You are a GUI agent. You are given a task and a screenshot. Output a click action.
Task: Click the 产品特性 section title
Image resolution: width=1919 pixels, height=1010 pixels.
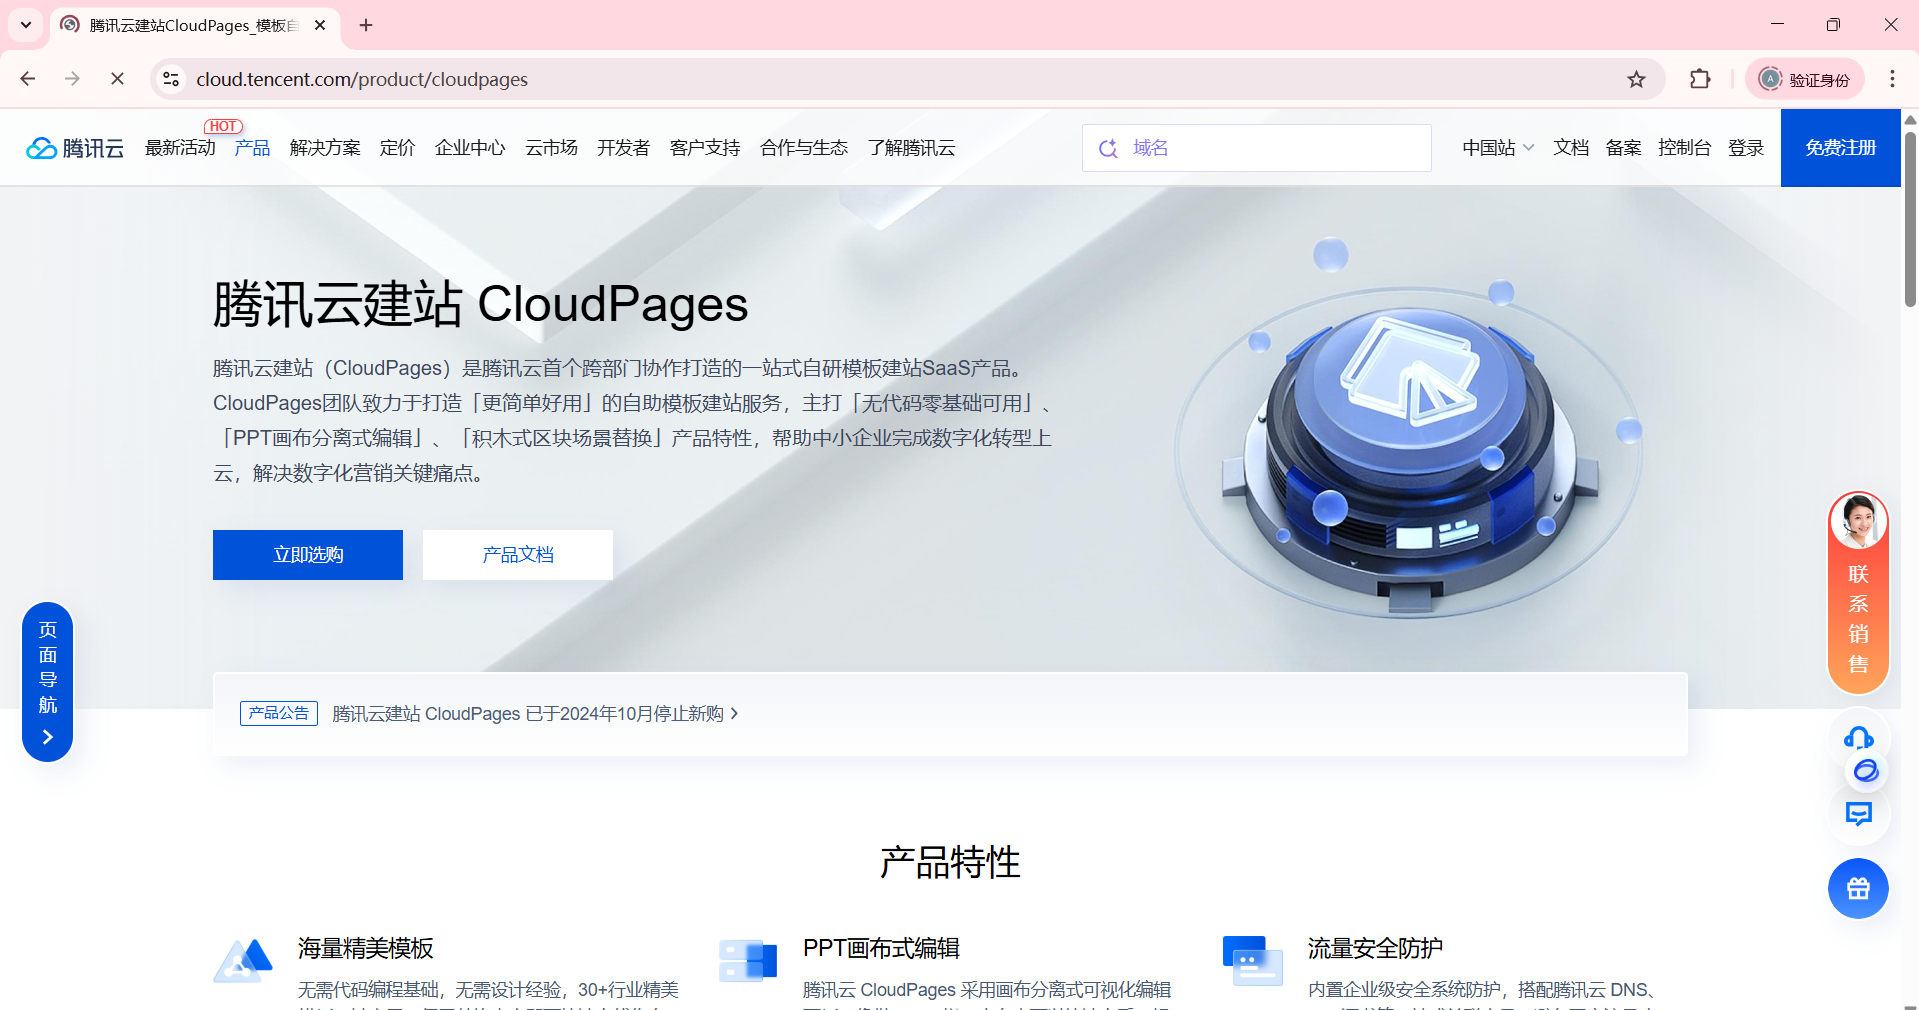tap(950, 862)
